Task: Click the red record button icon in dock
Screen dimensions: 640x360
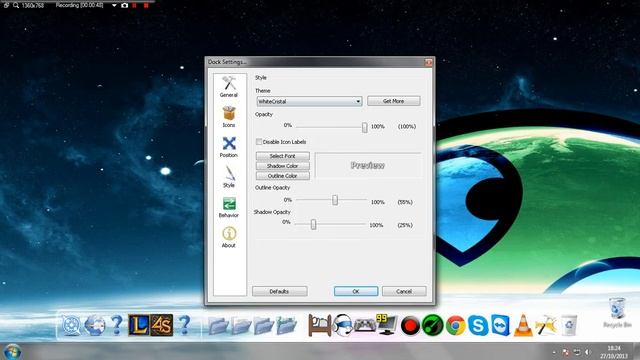Action: coord(410,326)
